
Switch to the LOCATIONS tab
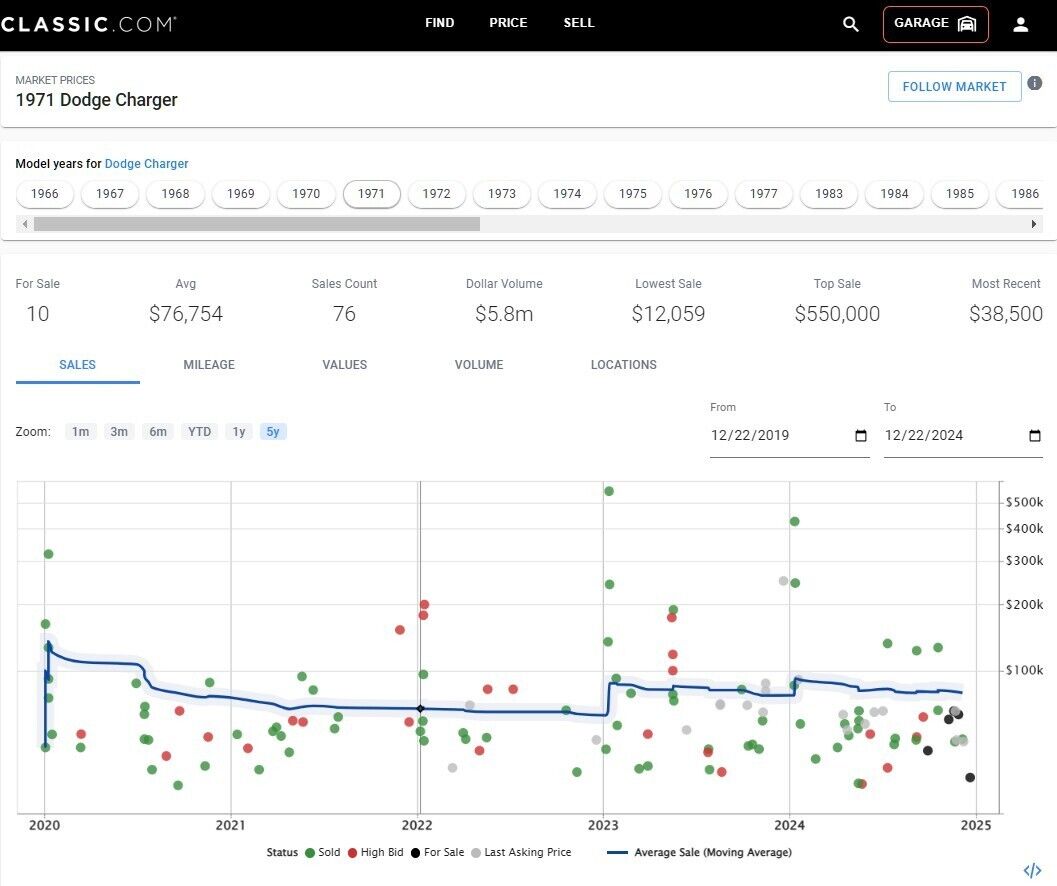point(623,365)
